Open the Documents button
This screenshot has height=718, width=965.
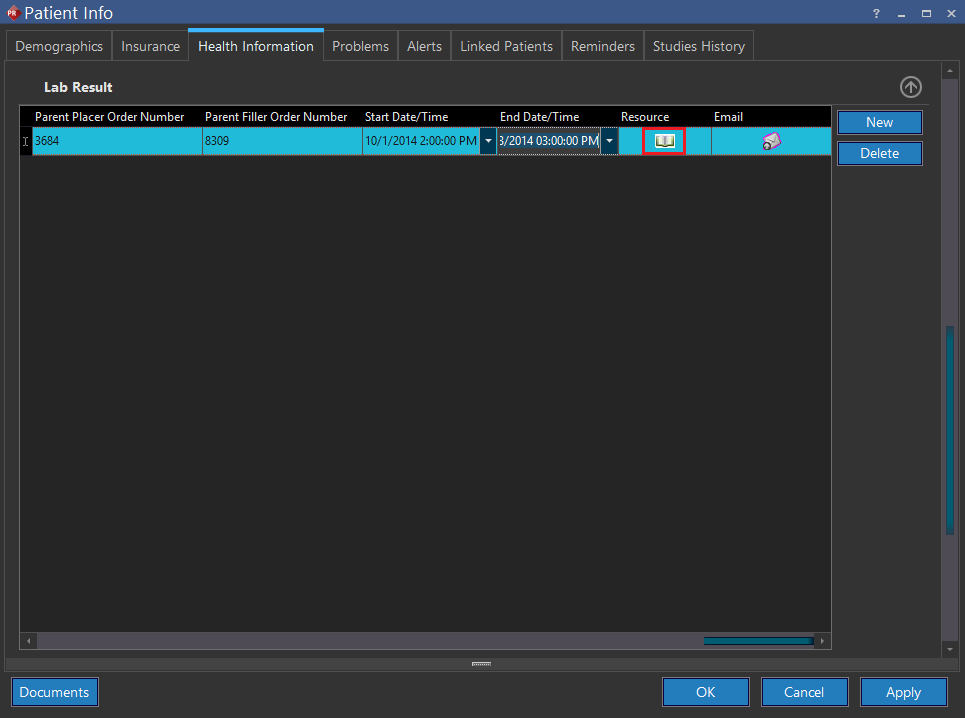pos(55,692)
